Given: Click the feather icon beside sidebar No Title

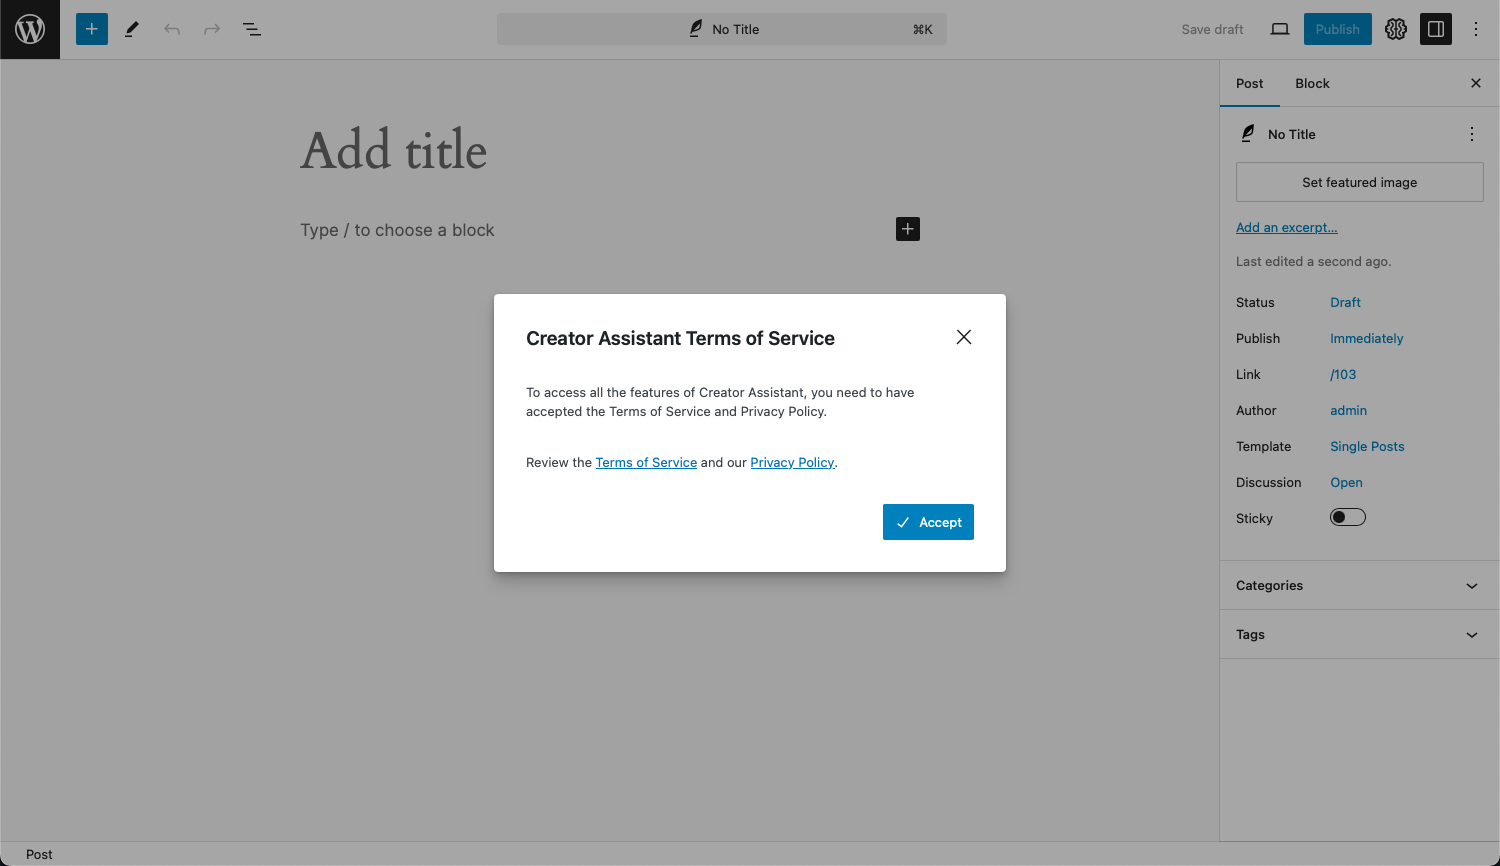Looking at the screenshot, I should tap(1248, 133).
